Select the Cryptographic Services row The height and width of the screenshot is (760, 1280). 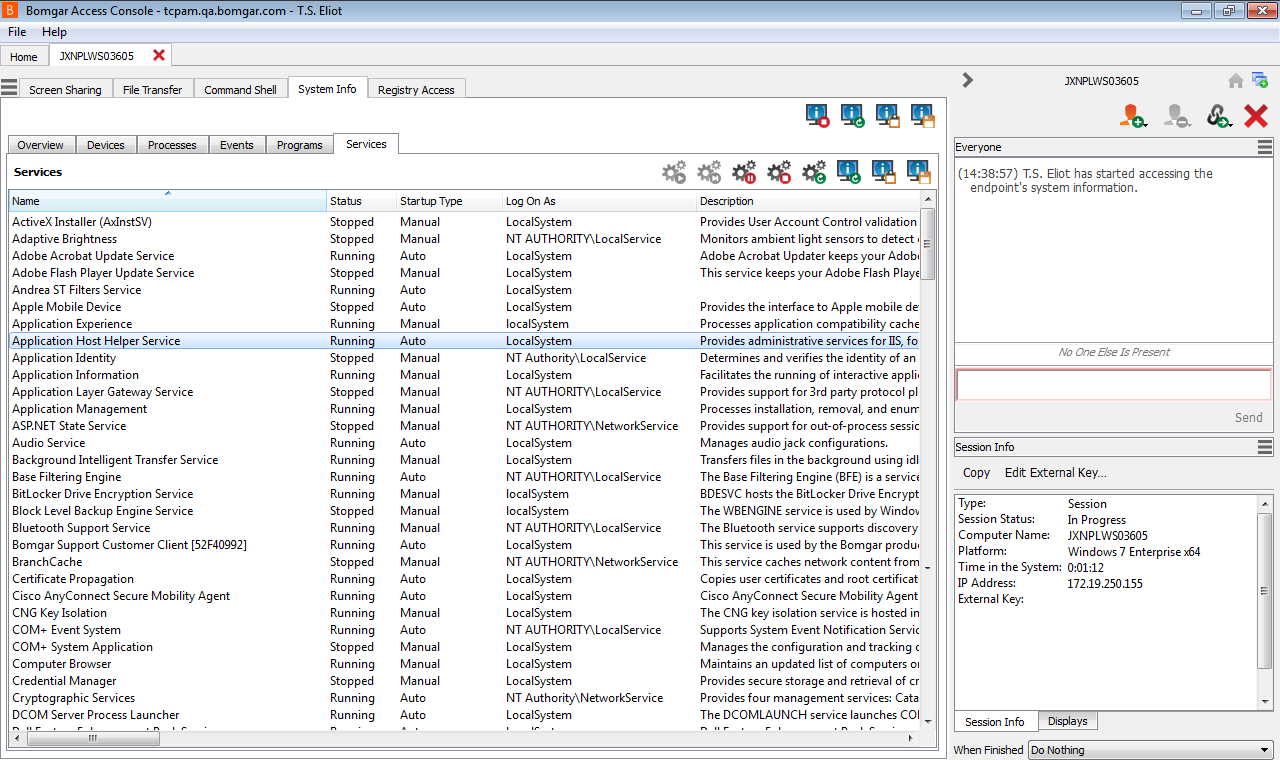(x=465, y=698)
